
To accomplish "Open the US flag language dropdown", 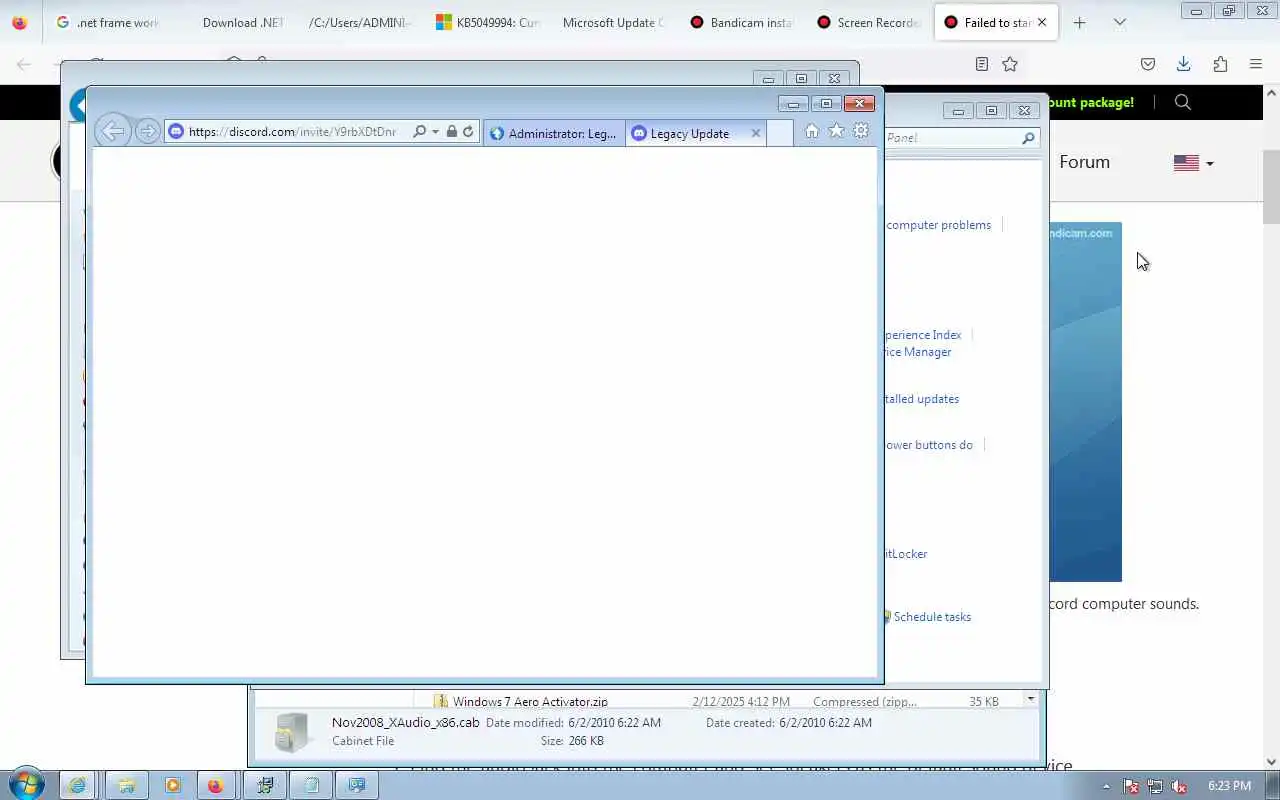I will [1193, 163].
